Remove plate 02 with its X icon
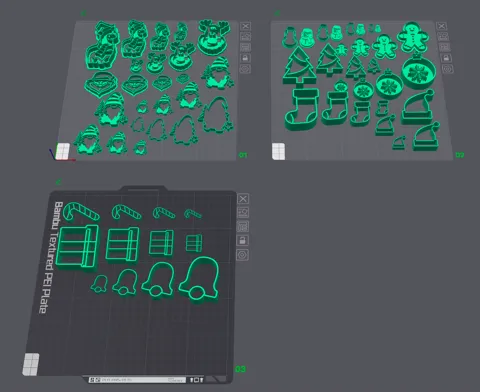 click(442, 26)
